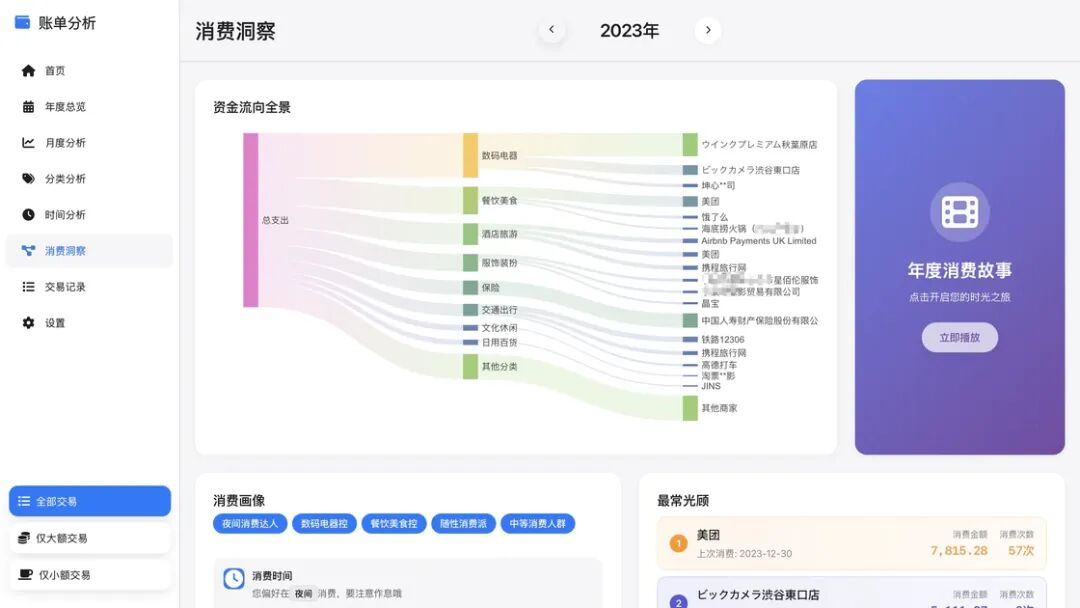Viewport: 1080px width, 608px height.
Task: Click the 分类分析 tags icon
Action: point(28,179)
